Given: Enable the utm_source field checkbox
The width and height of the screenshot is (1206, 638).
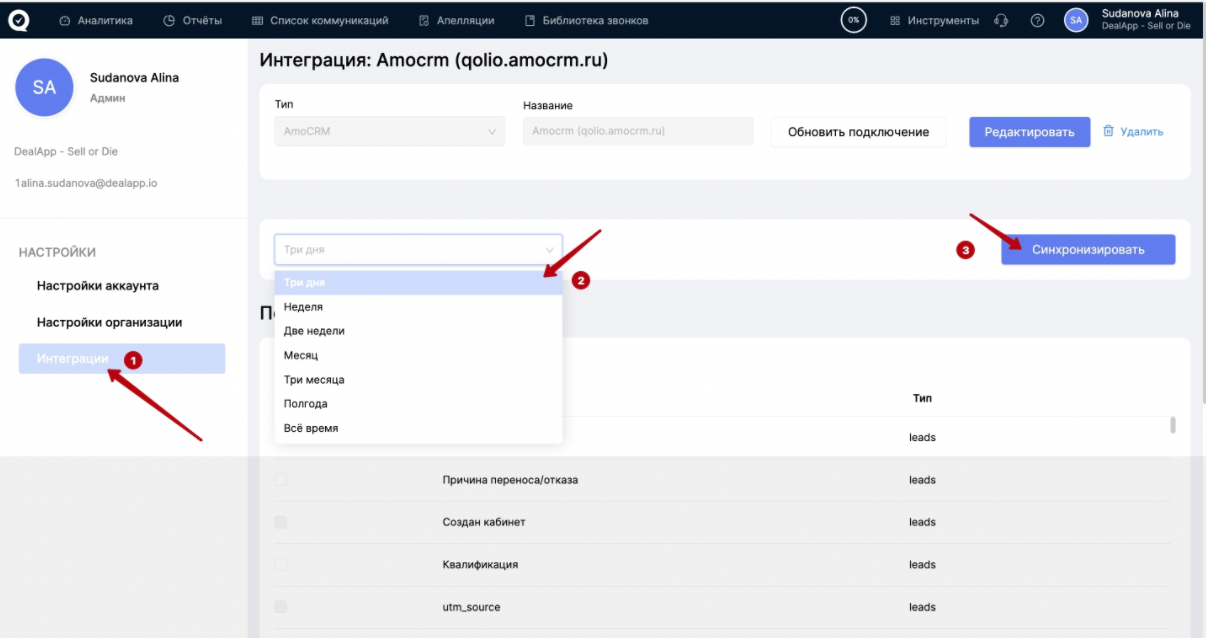Looking at the screenshot, I should tap(280, 607).
